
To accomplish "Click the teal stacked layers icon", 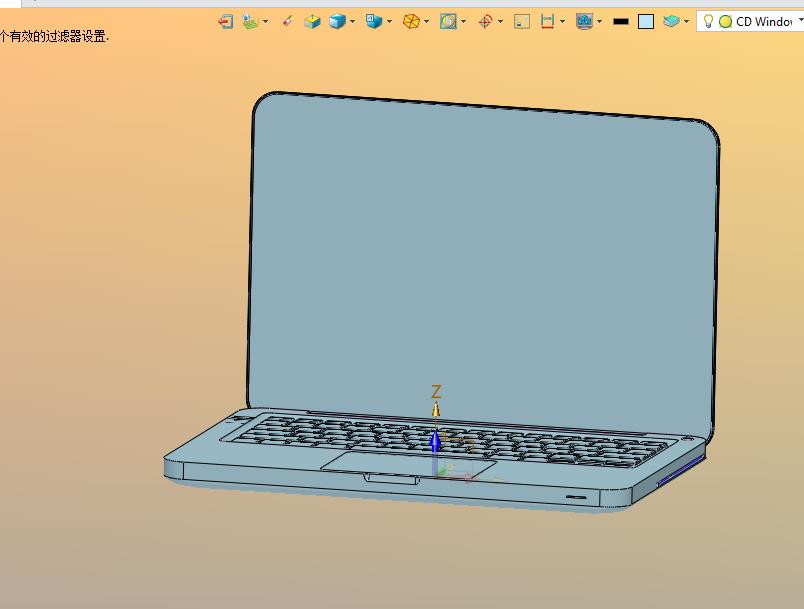I will (x=671, y=22).
